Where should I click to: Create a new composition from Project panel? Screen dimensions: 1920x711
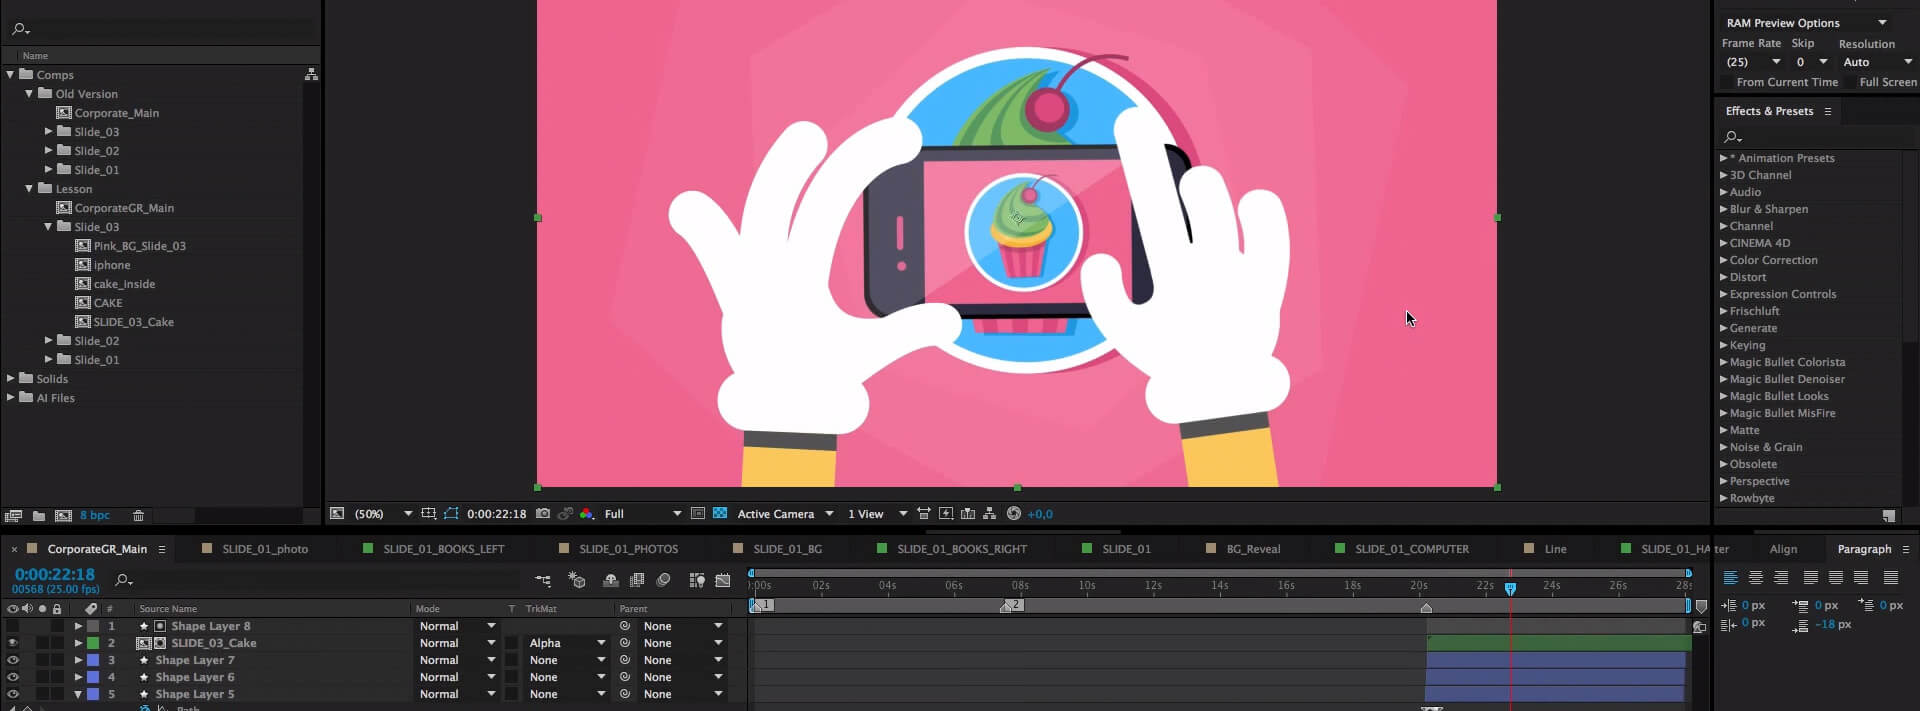pyautogui.click(x=63, y=516)
